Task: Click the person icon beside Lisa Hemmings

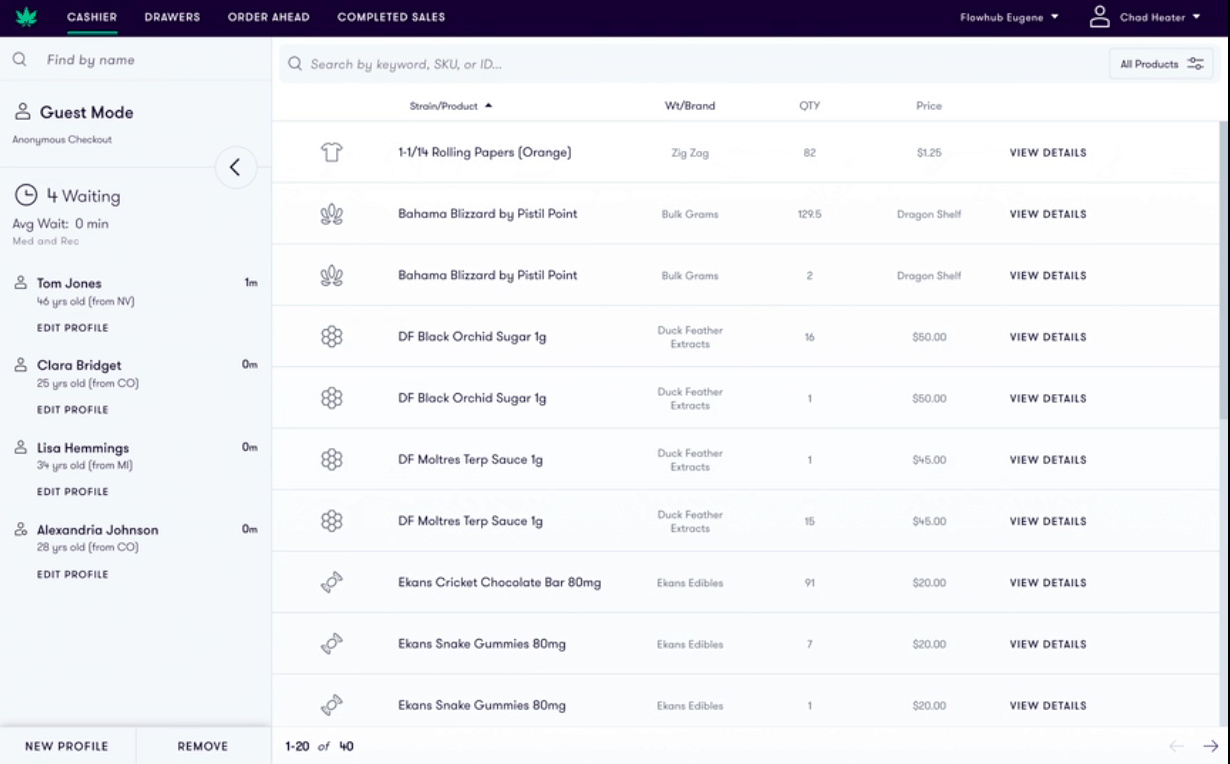Action: [x=21, y=448]
